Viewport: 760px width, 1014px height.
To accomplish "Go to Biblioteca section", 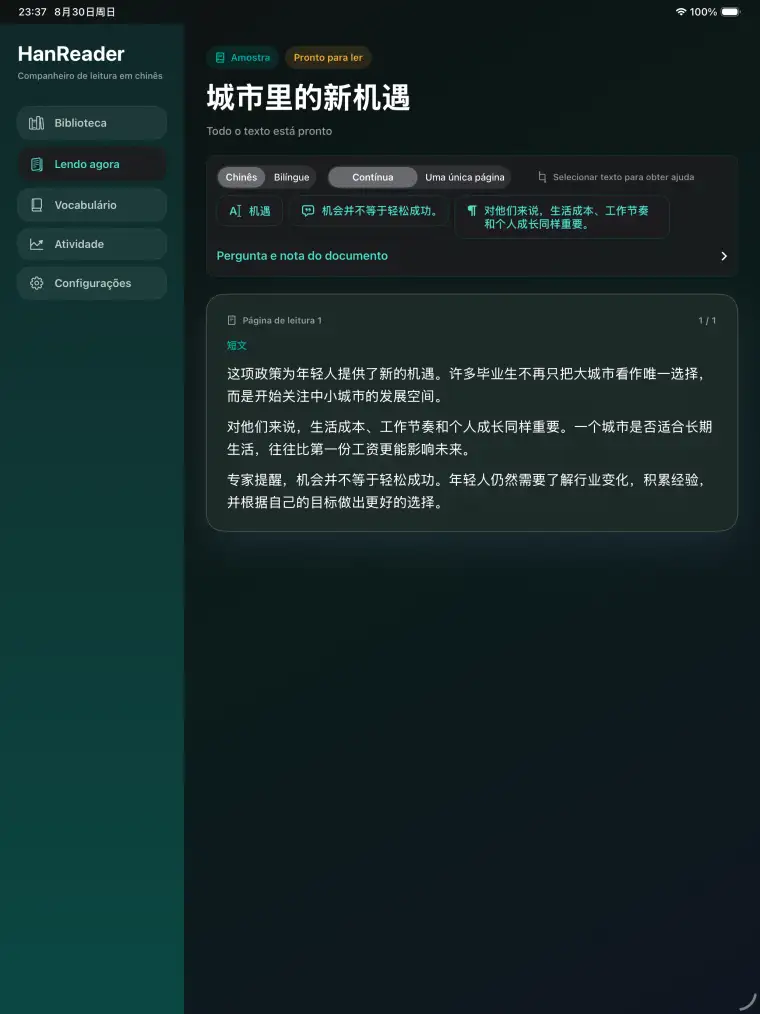I will [92, 123].
